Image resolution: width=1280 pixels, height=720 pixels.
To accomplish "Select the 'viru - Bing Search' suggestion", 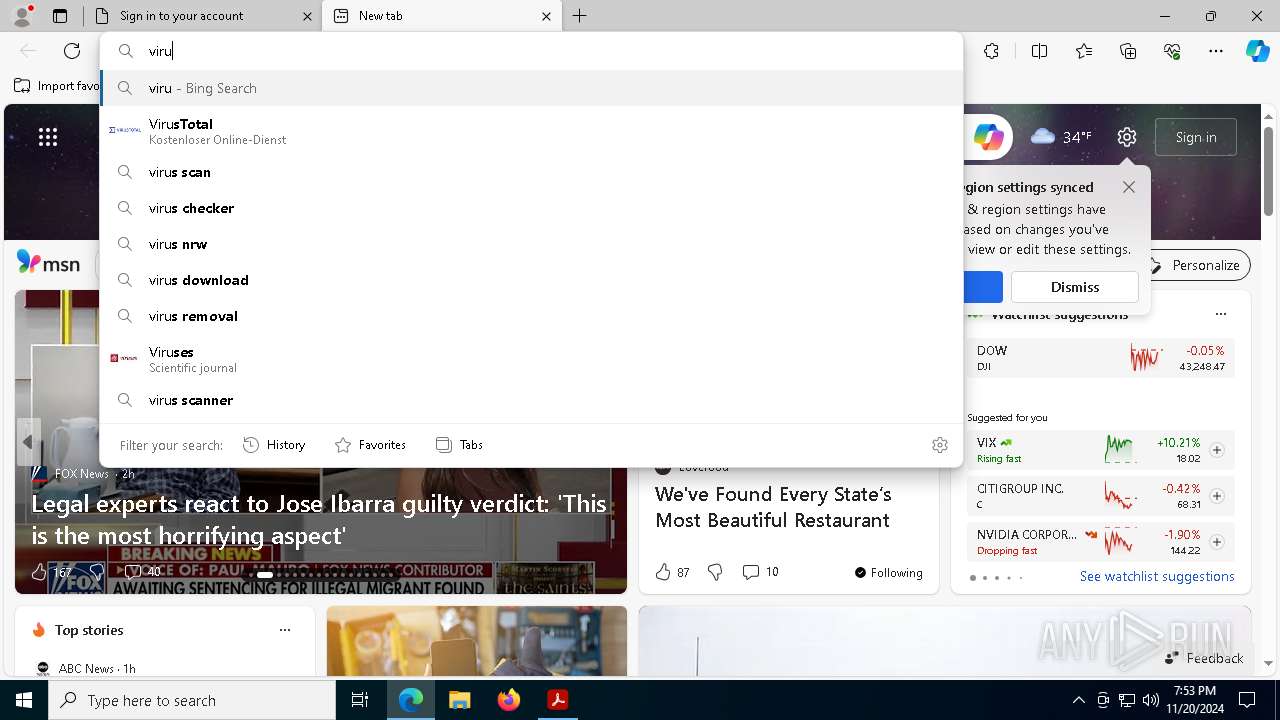I will click(531, 88).
